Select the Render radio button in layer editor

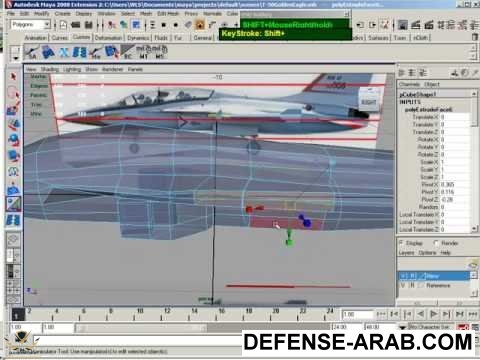[x=436, y=243]
